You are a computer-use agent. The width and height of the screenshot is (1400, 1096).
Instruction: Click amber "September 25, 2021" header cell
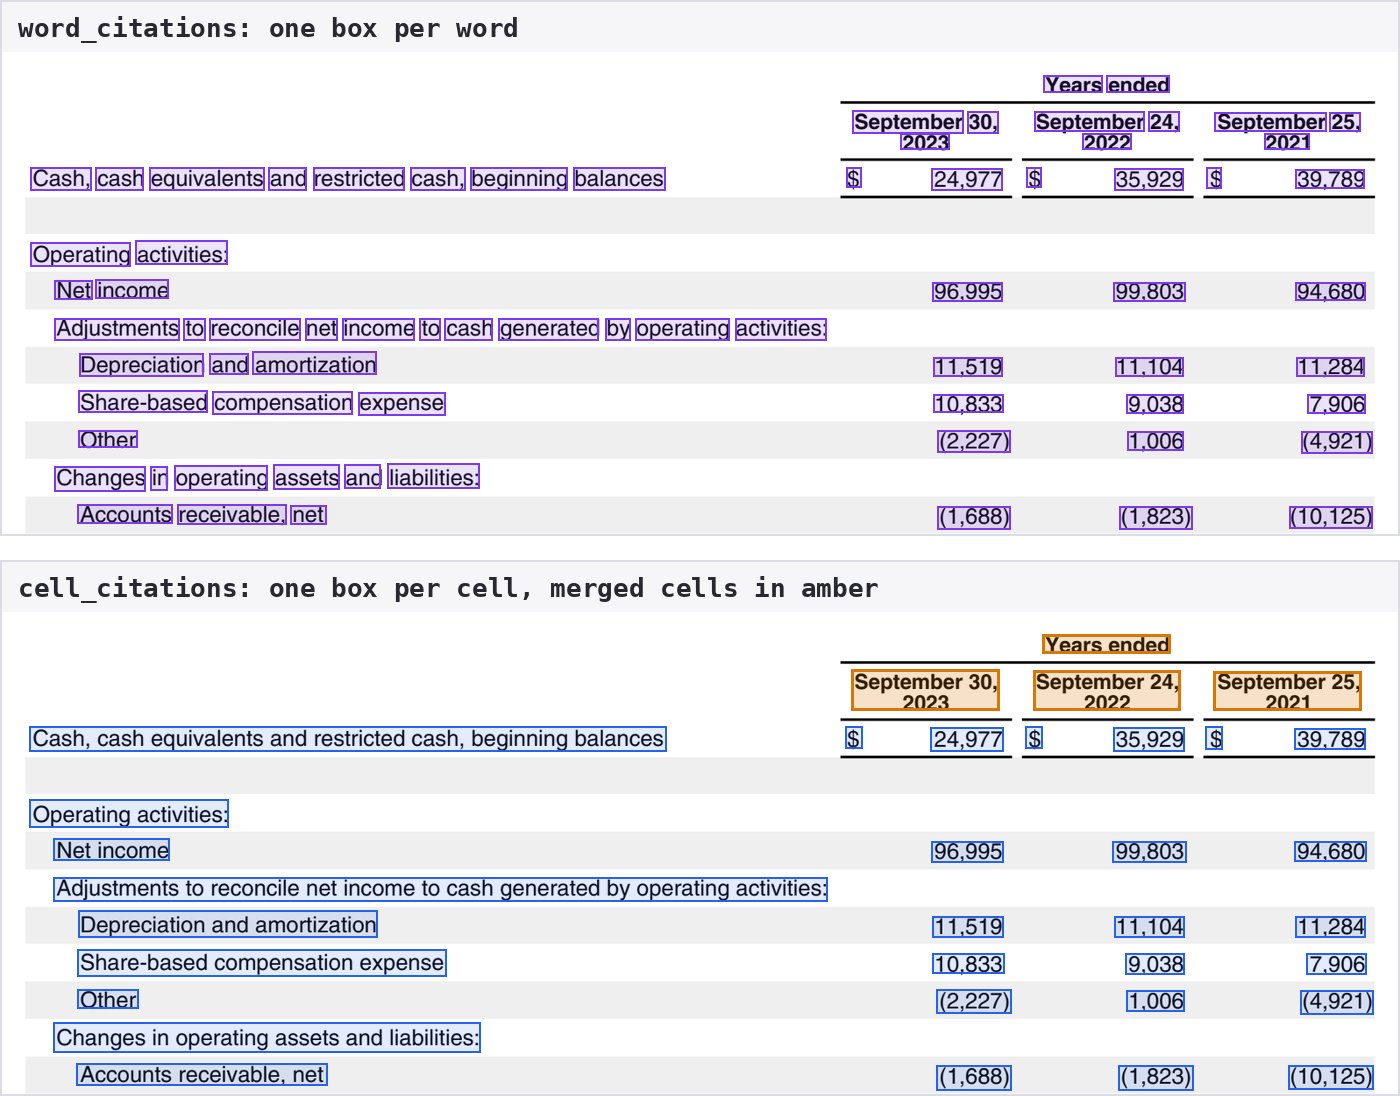[x=1287, y=691]
